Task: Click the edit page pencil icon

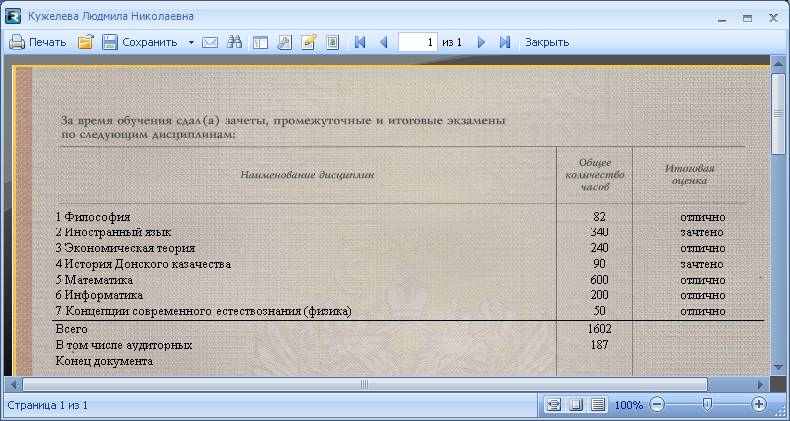Action: coord(308,43)
